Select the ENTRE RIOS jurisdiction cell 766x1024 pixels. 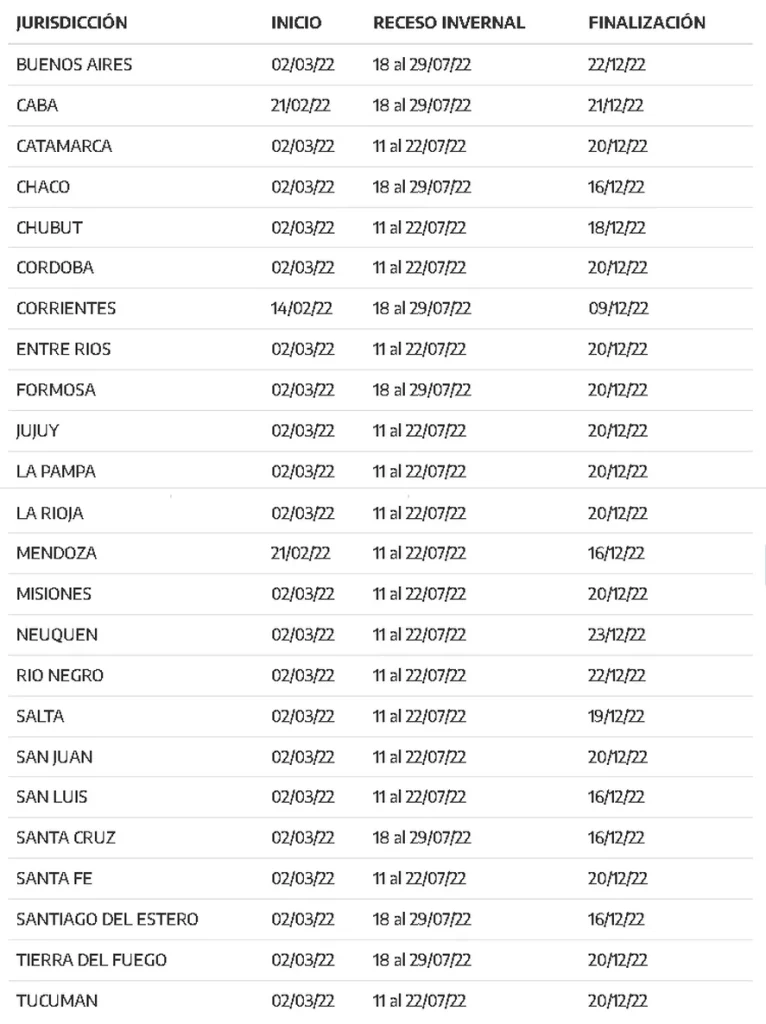coord(63,350)
